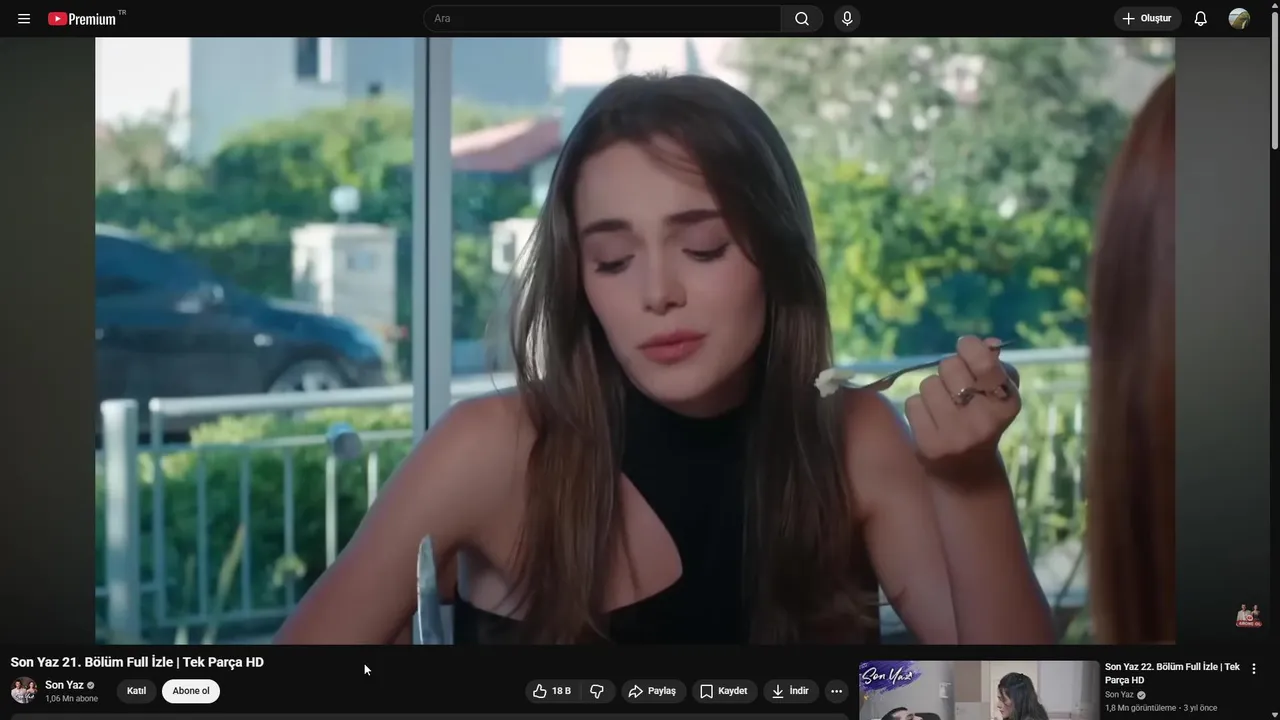Open the Oluştur create menu

pyautogui.click(x=1147, y=19)
